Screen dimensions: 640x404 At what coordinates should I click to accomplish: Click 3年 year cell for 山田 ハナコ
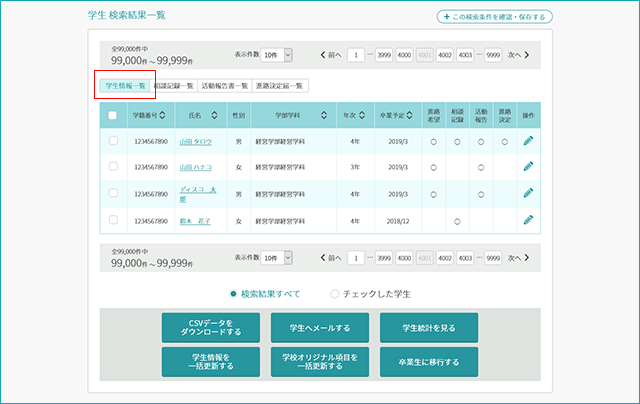coord(355,167)
